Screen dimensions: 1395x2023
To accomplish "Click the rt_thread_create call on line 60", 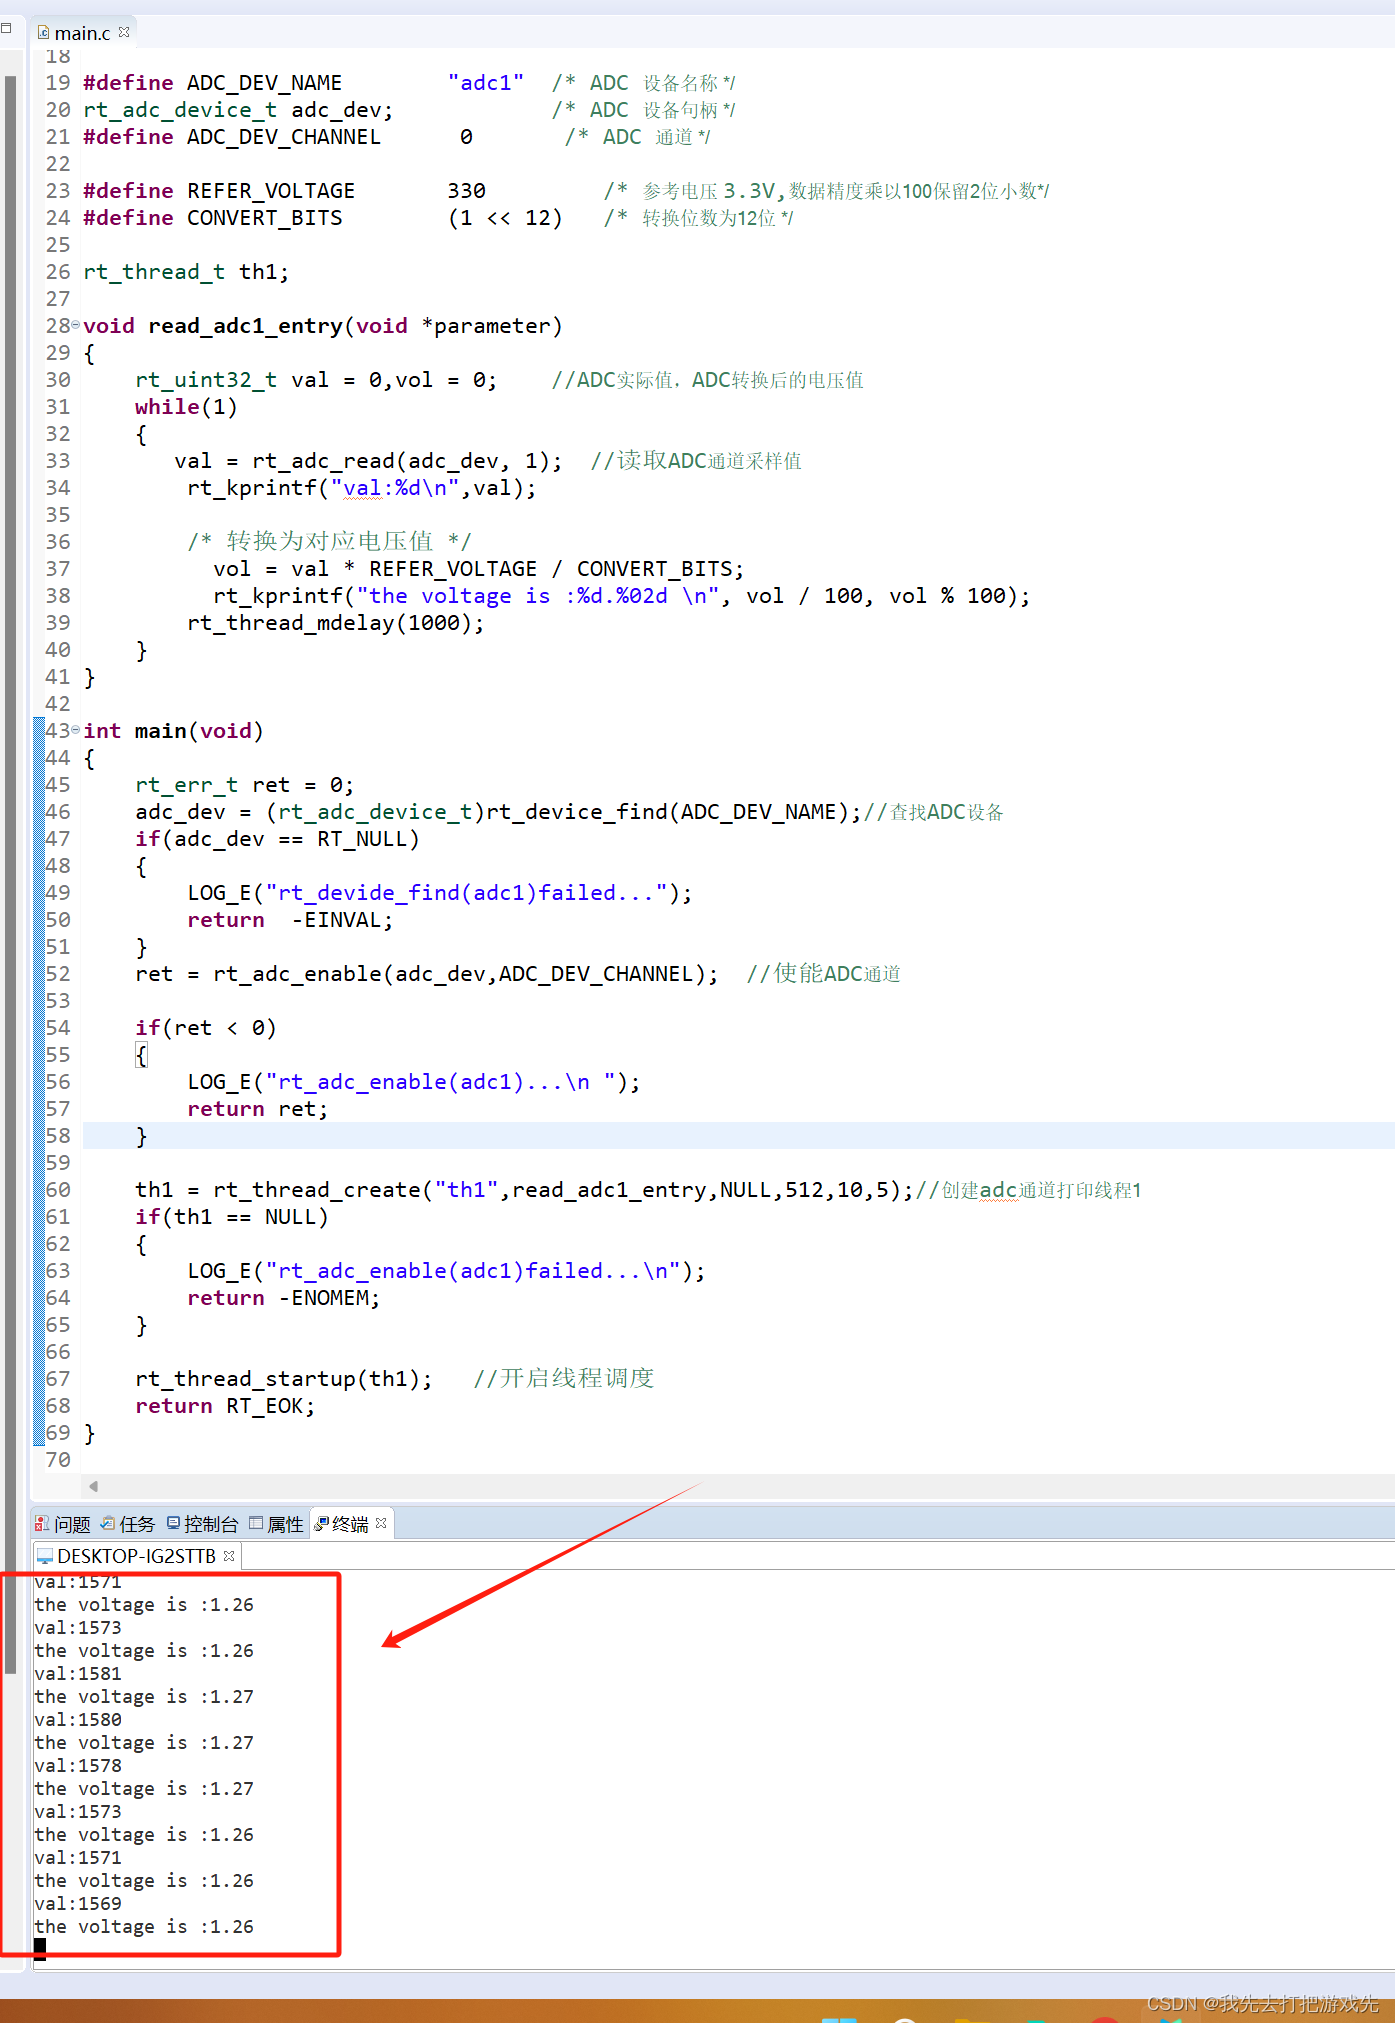I will (564, 1190).
